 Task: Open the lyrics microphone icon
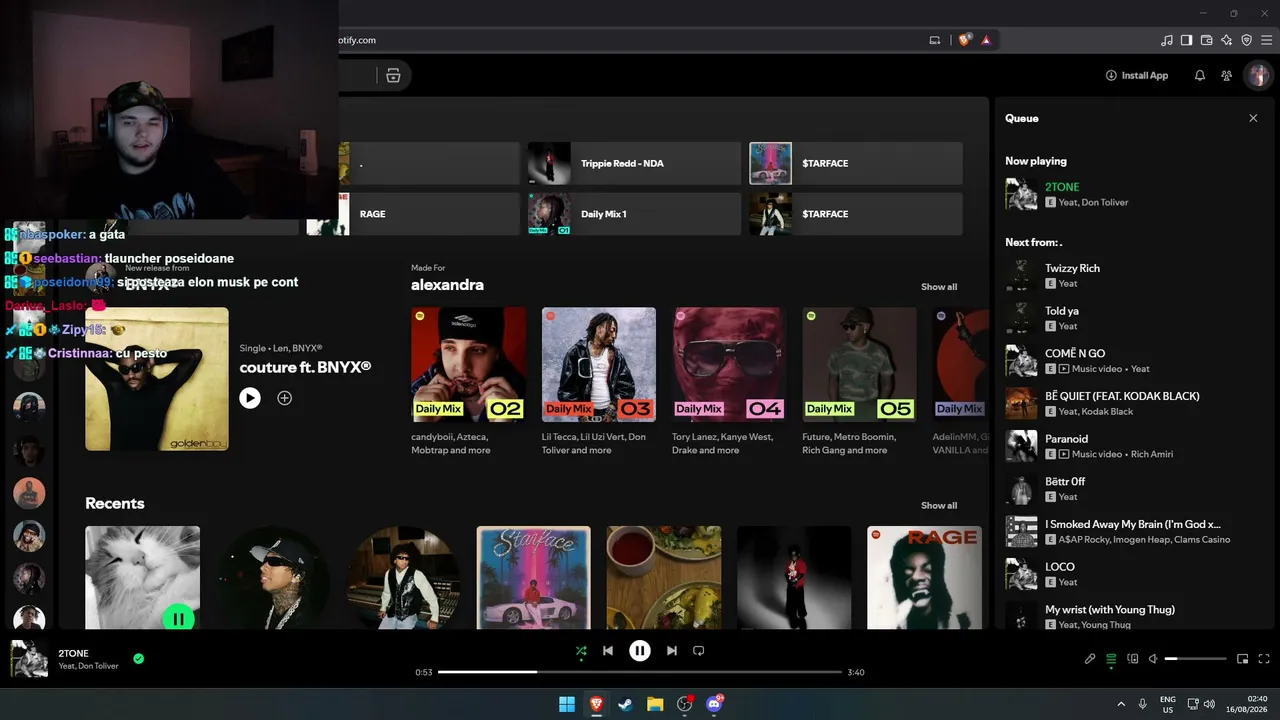coord(1090,659)
